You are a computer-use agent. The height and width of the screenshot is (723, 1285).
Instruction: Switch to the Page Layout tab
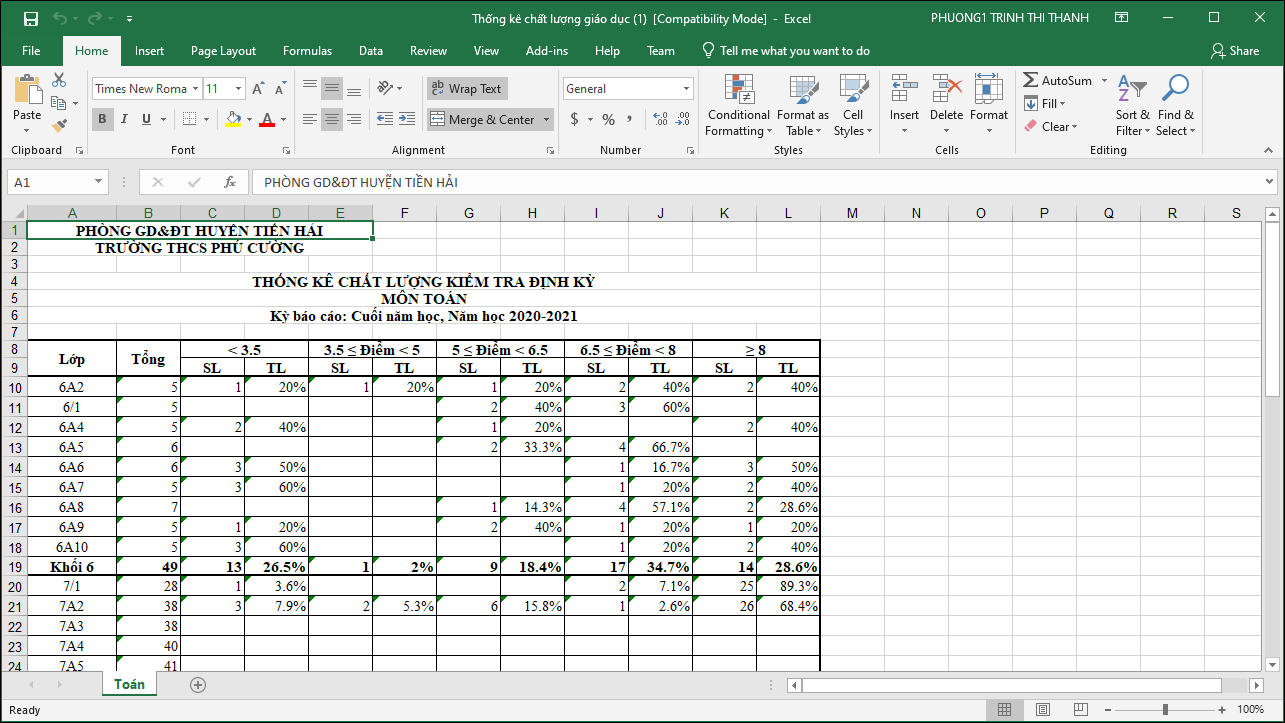223,51
